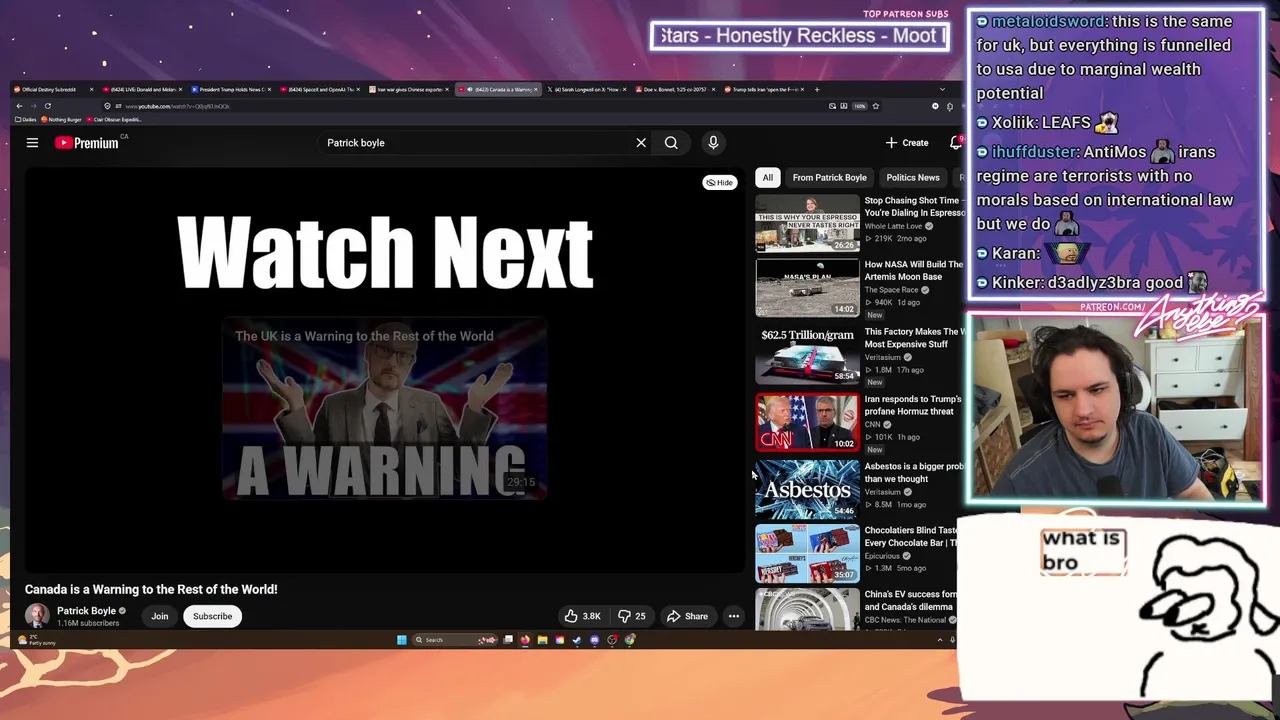Open Discord from the taskbar
1280x720 pixels.
click(594, 640)
